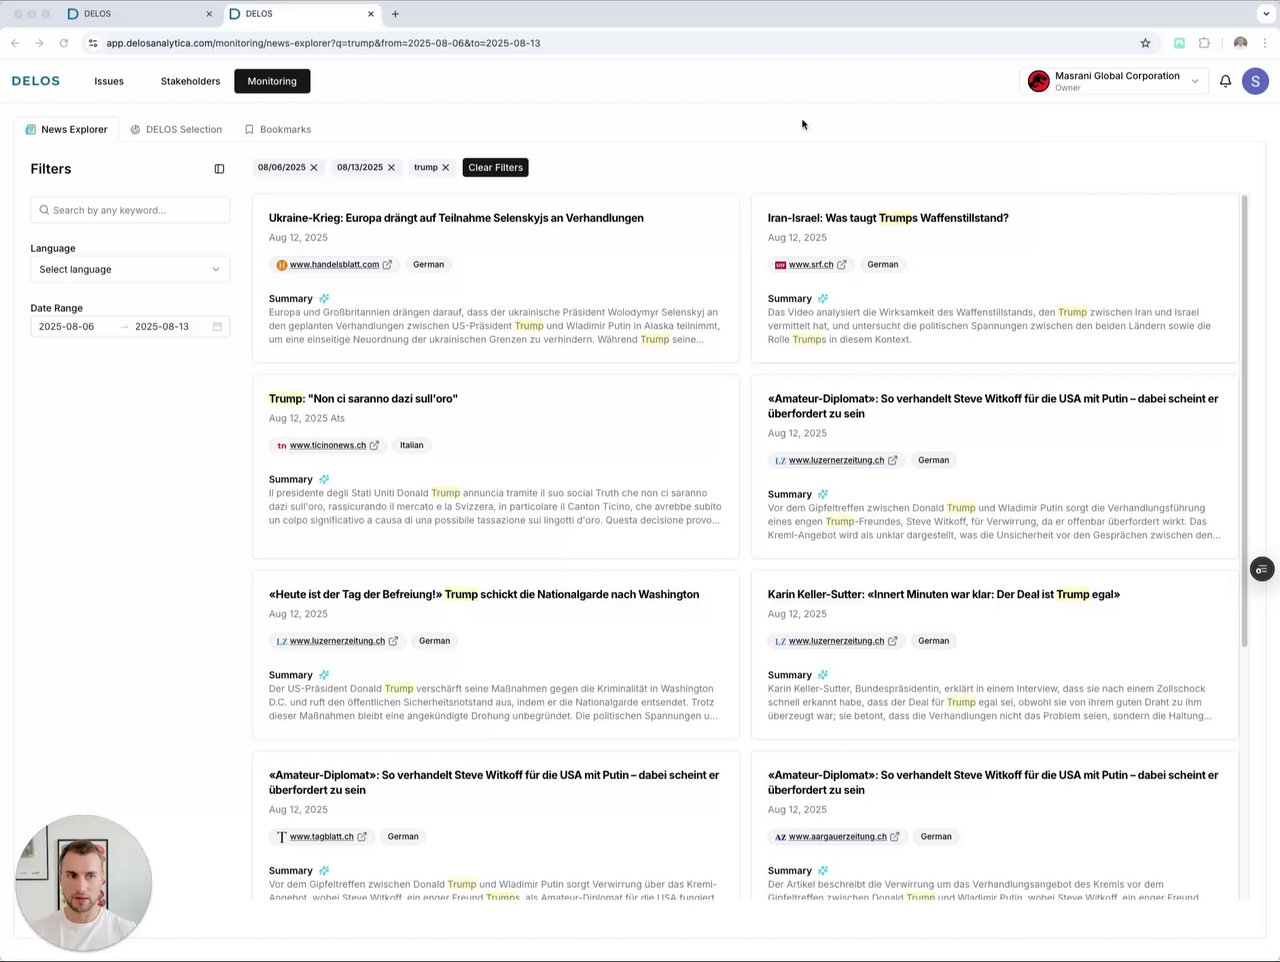1280x962 pixels.
Task: Click the news list vertical scrollbar
Action: tap(1245, 420)
